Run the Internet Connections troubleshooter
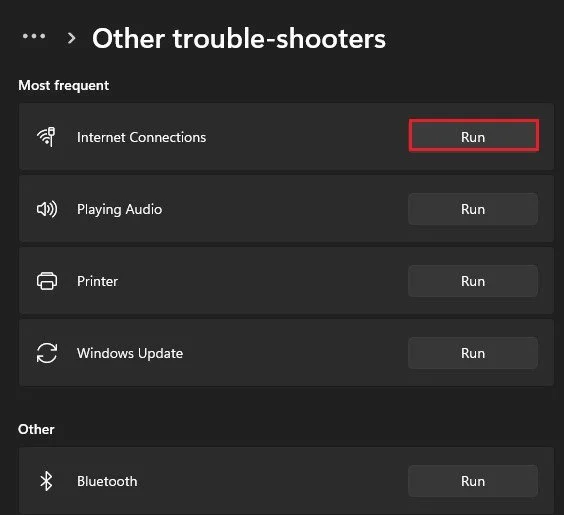The image size is (564, 515). pos(473,137)
